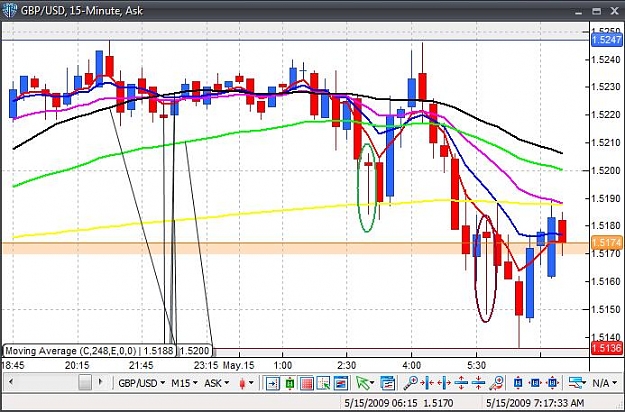Maximize the GBP/USD chart window
This screenshot has width=625, height=412.
click(596, 11)
